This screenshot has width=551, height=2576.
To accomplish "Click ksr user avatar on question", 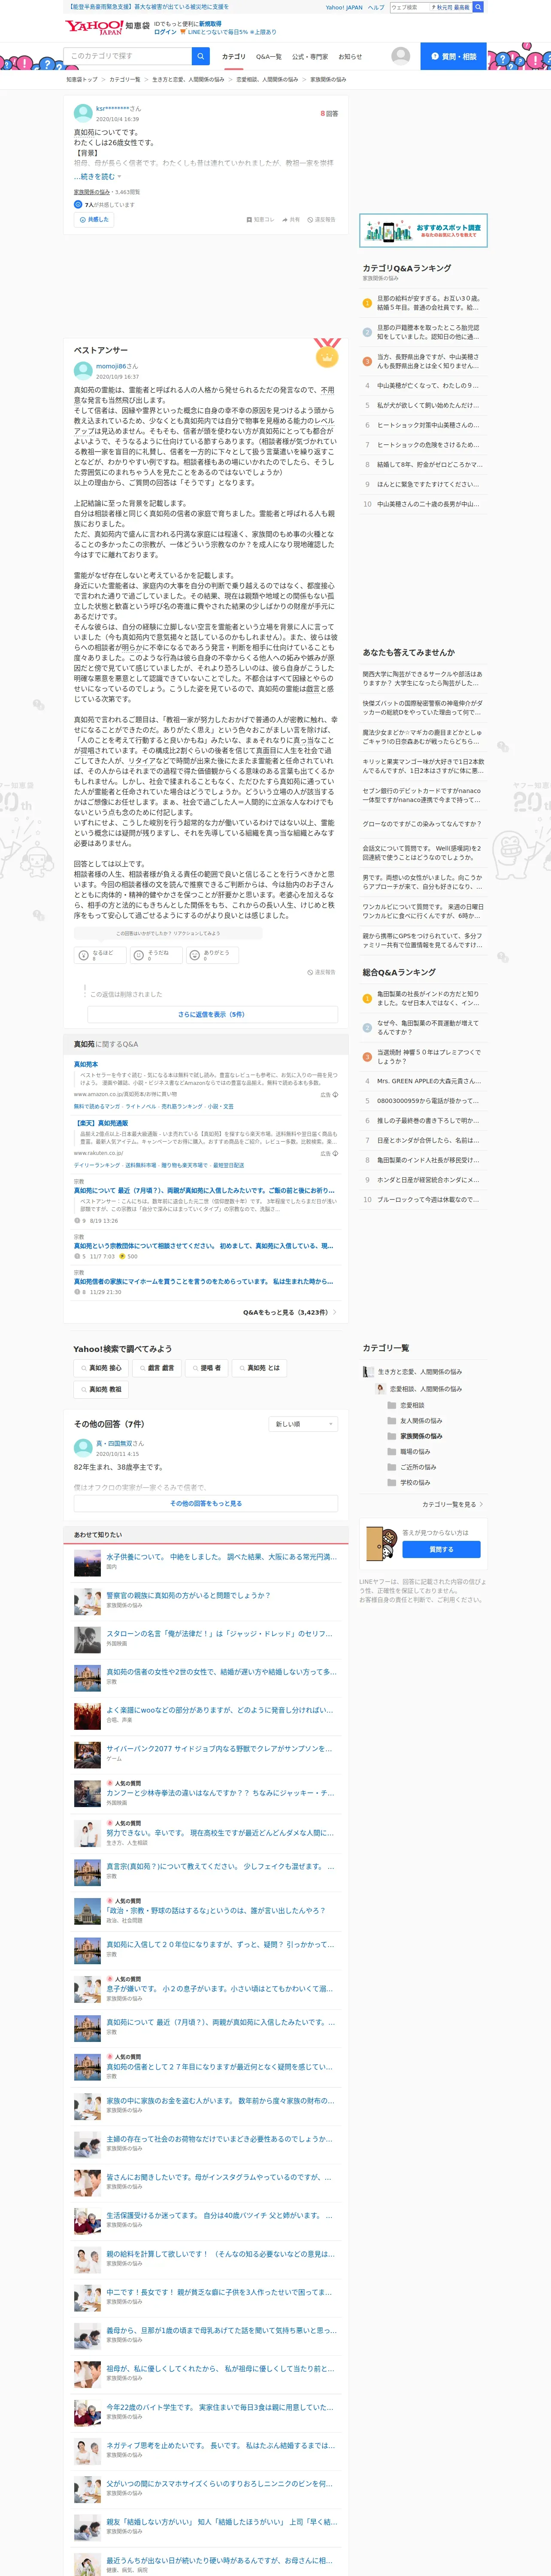I will (83, 113).
